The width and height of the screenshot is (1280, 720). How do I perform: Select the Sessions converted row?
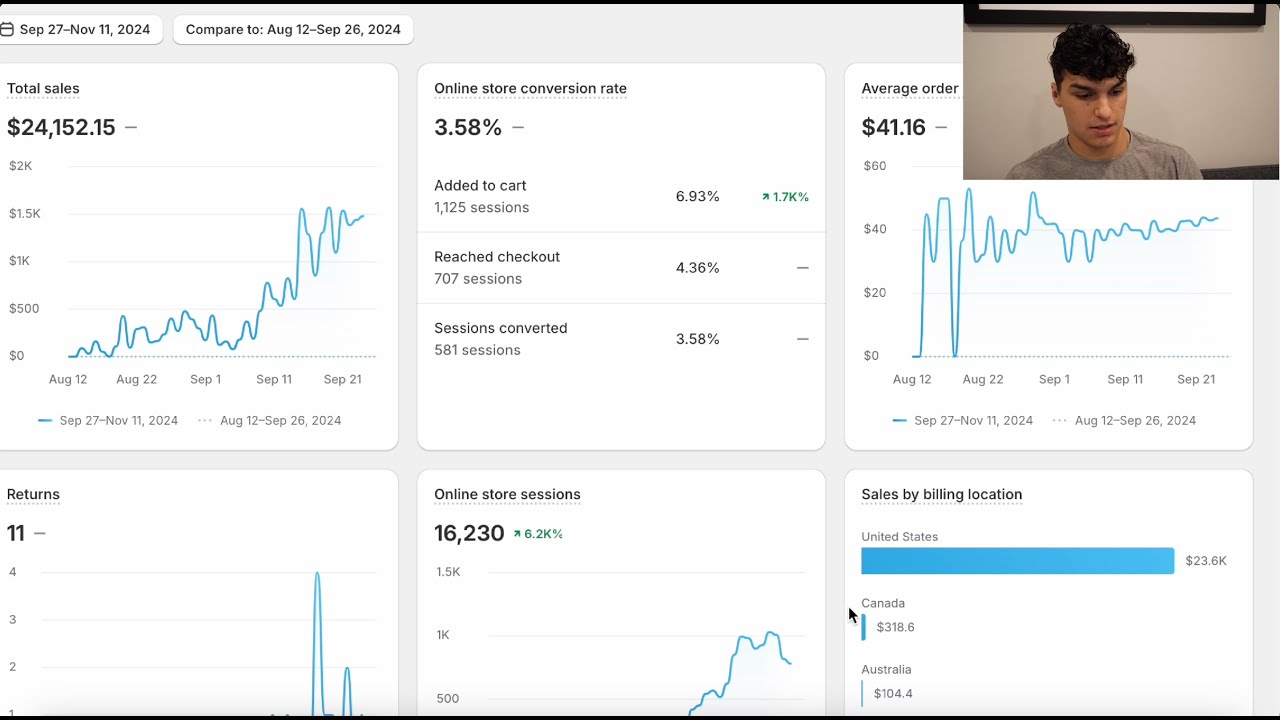[x=620, y=339]
